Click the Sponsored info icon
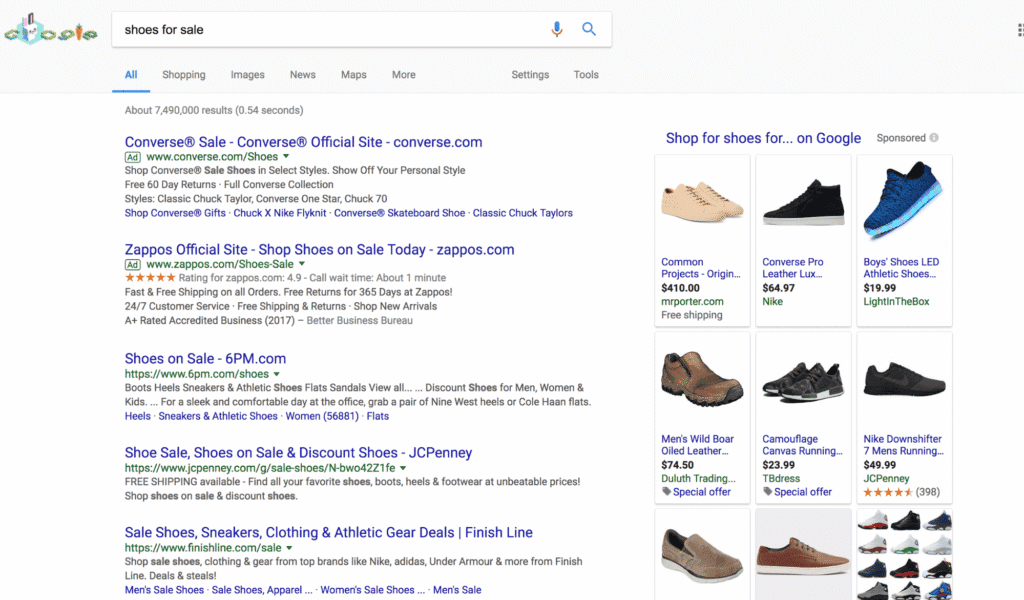1024x600 pixels. [934, 138]
